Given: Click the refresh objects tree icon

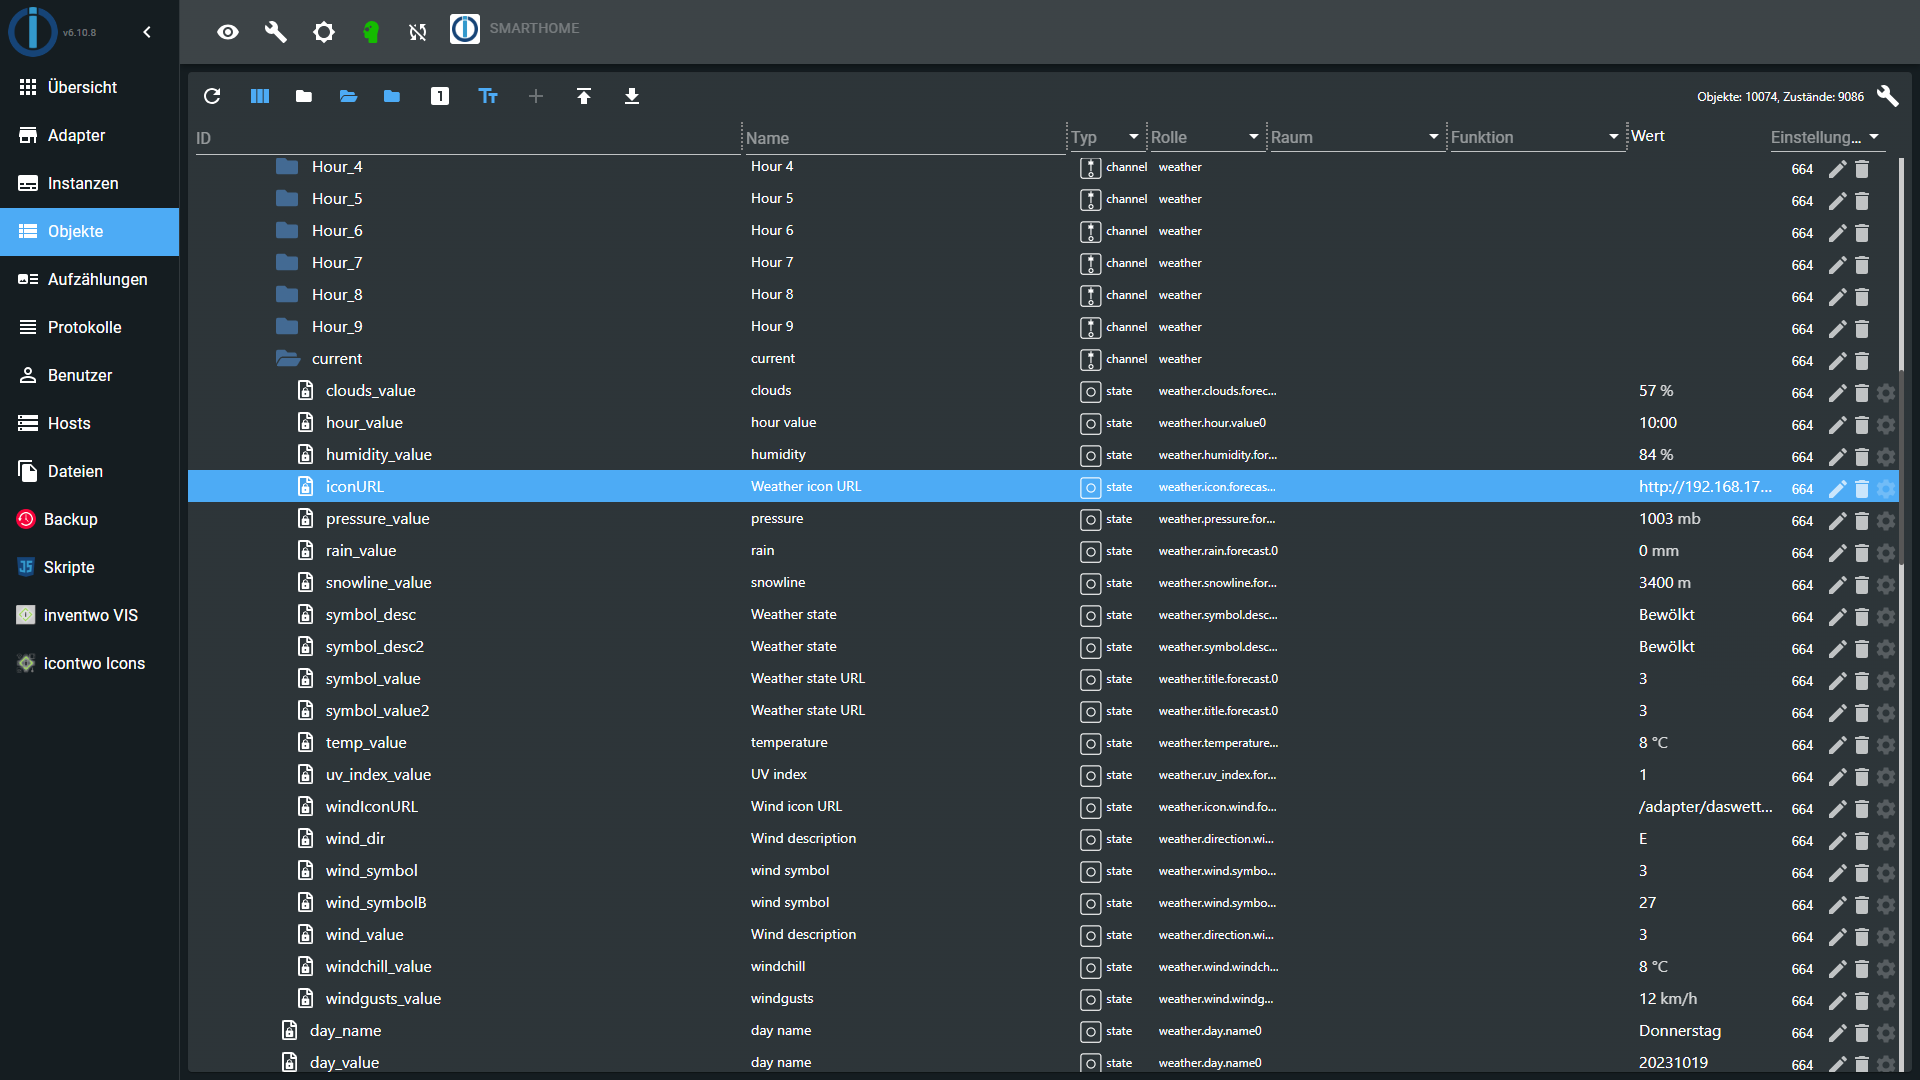Looking at the screenshot, I should [x=212, y=96].
